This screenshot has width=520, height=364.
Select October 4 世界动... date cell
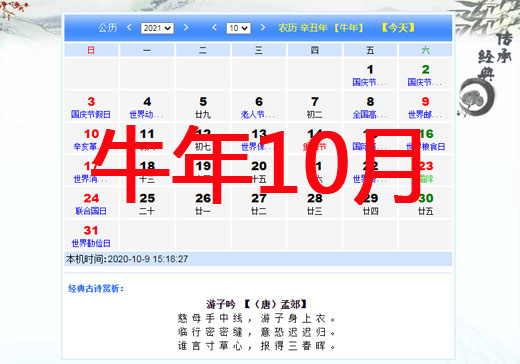[147, 106]
